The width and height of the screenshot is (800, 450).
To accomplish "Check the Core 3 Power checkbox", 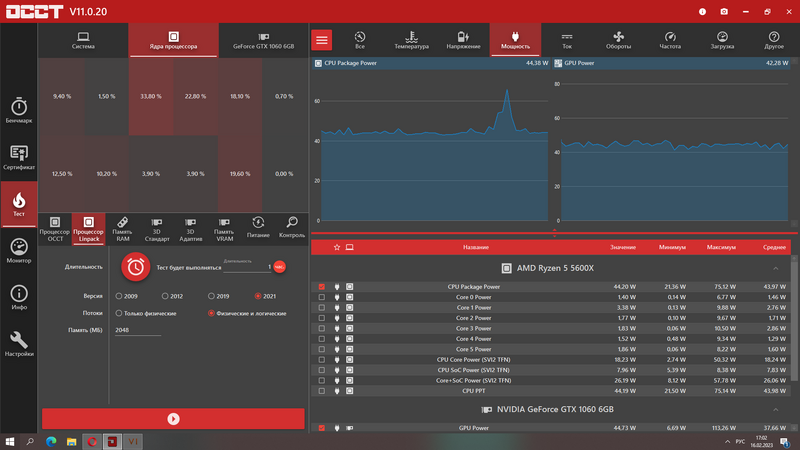I will 321,329.
